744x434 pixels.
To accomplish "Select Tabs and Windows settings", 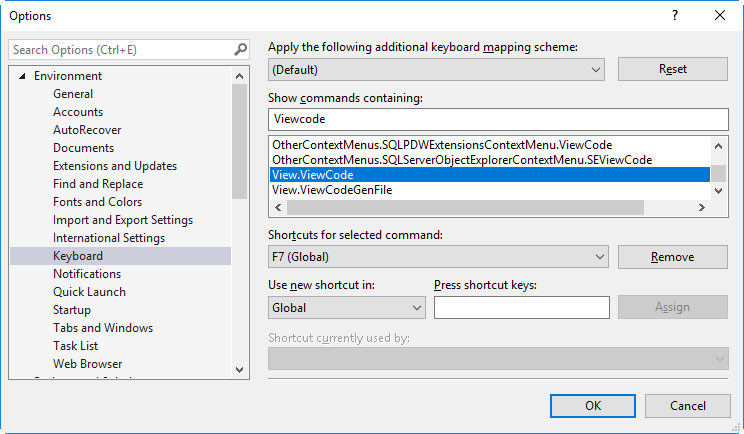I will [103, 328].
